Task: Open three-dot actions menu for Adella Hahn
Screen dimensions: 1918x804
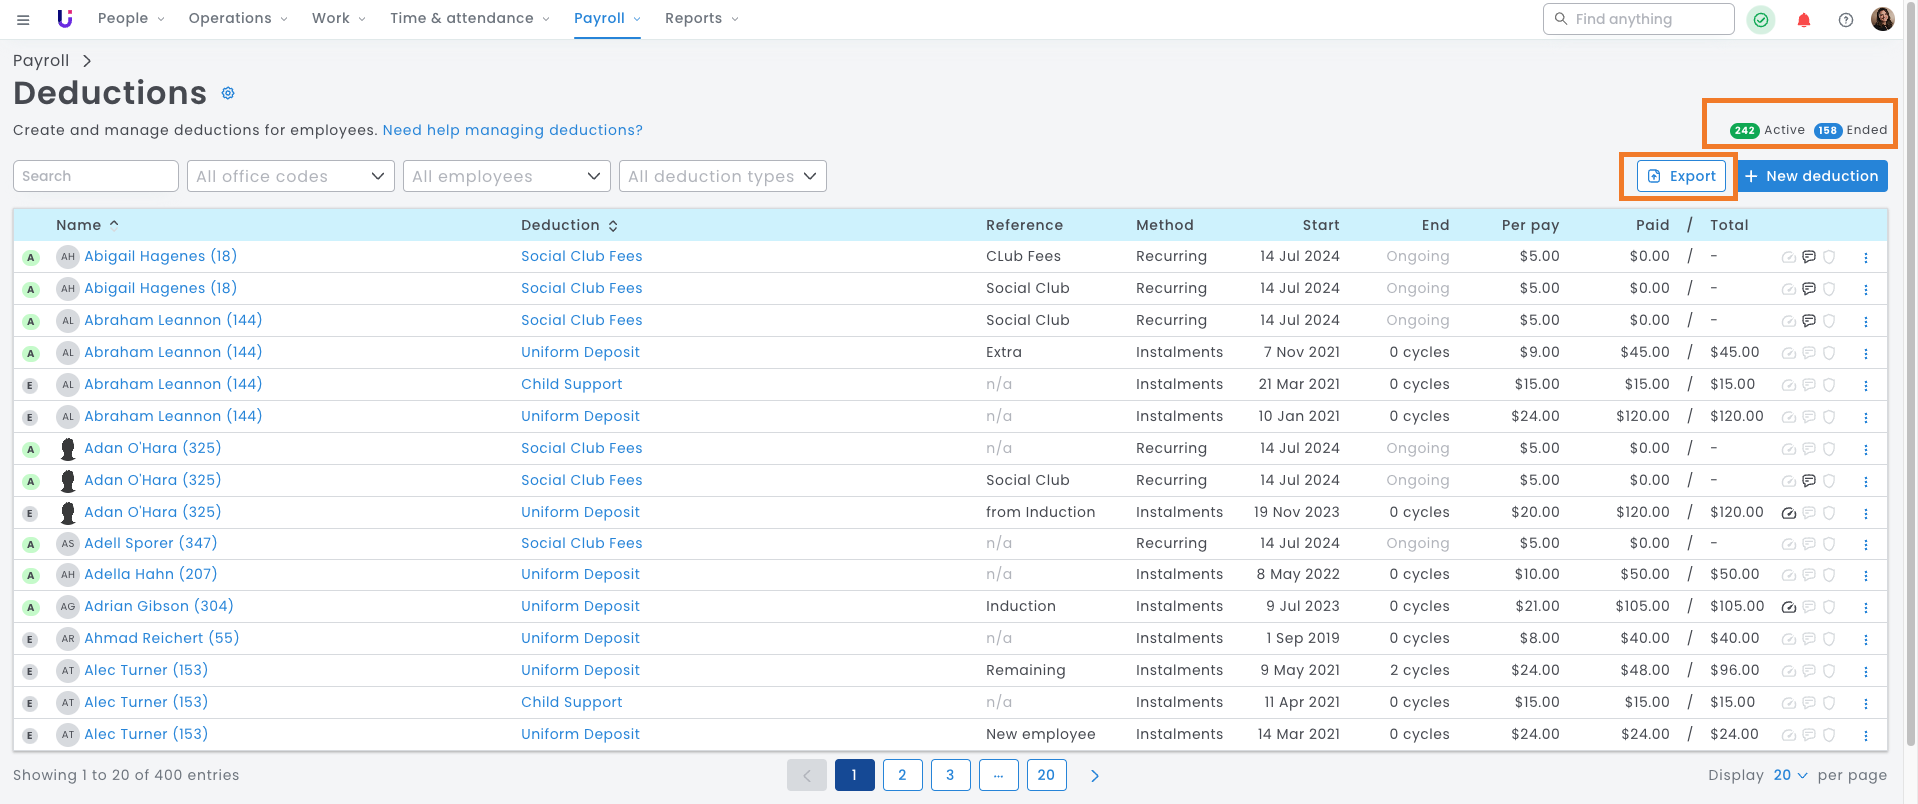Action: click(1865, 576)
